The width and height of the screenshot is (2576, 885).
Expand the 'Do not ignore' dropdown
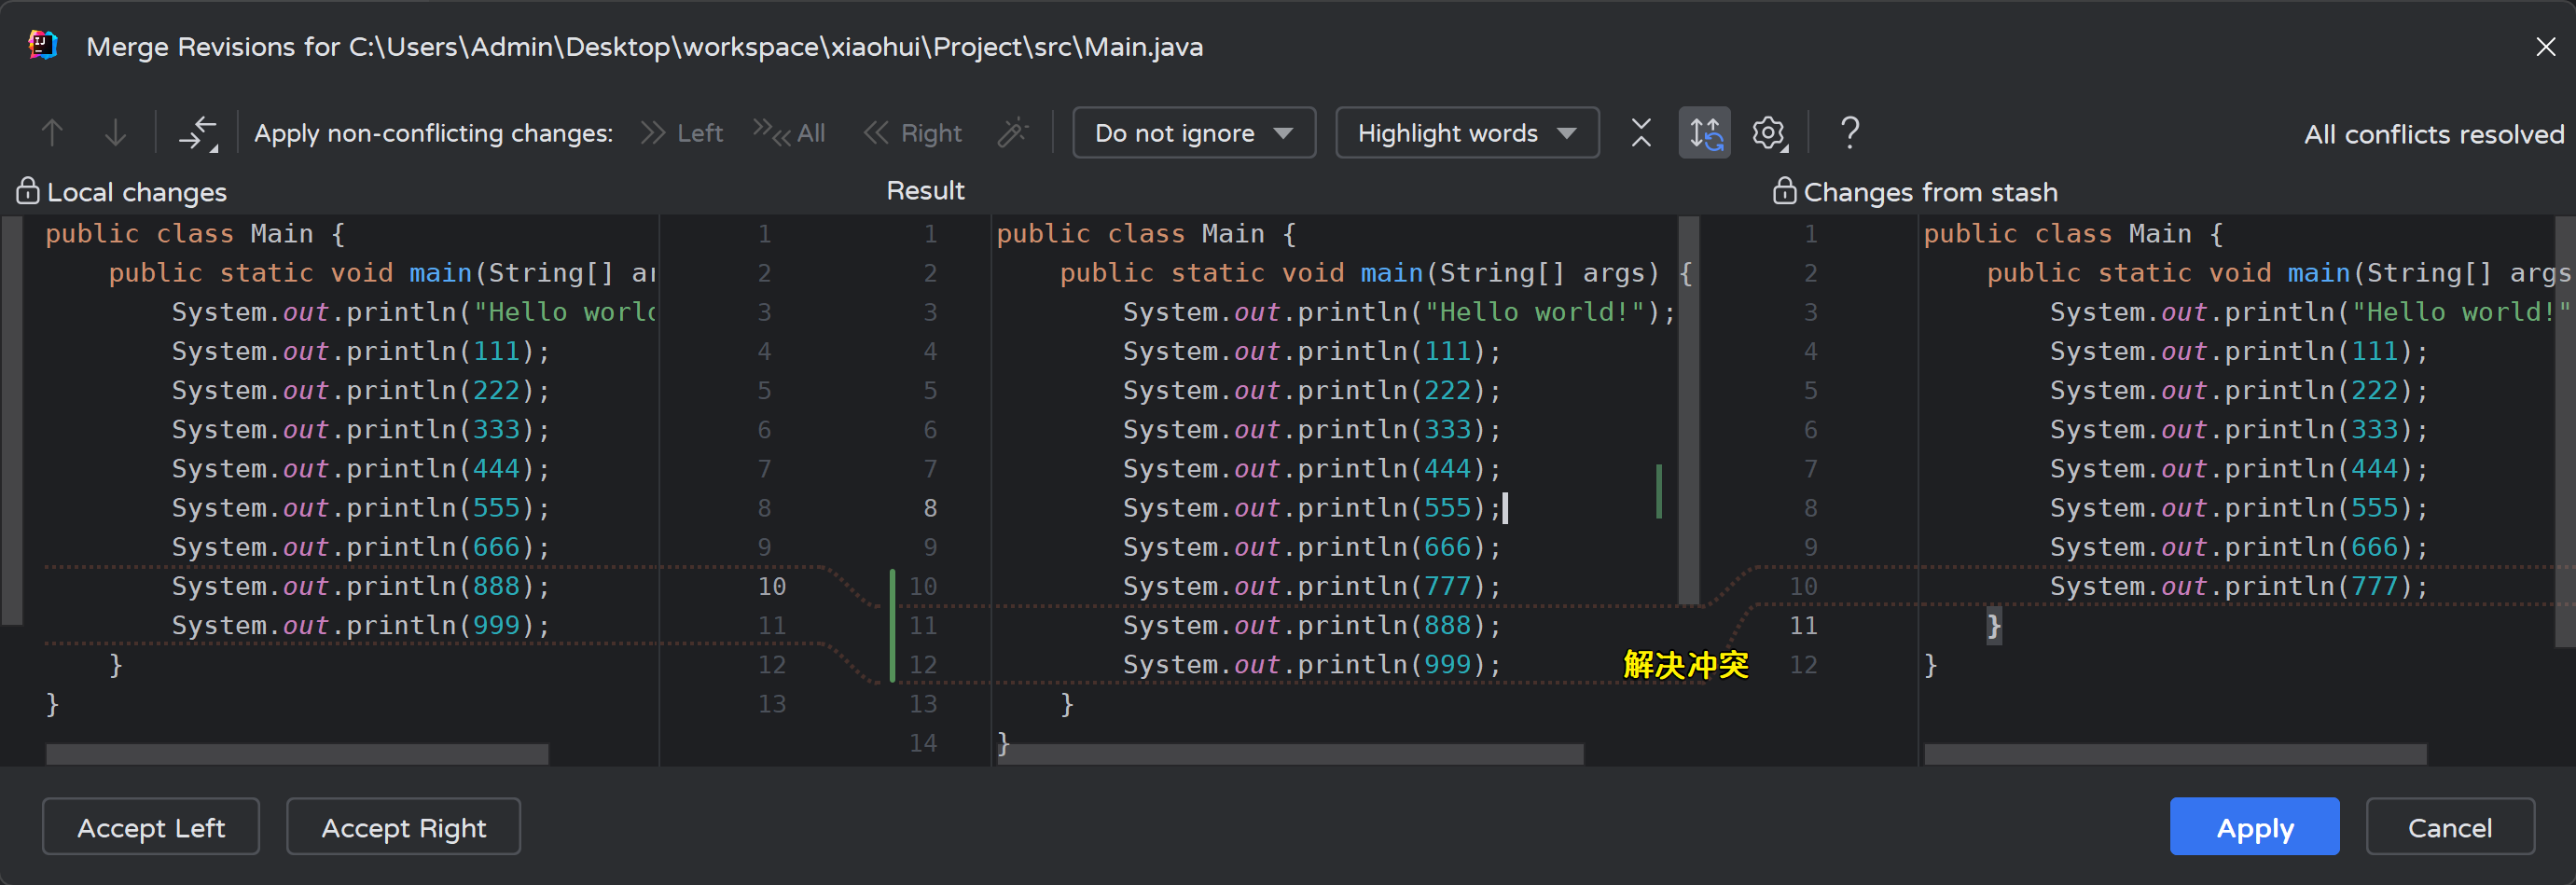pyautogui.click(x=1193, y=133)
